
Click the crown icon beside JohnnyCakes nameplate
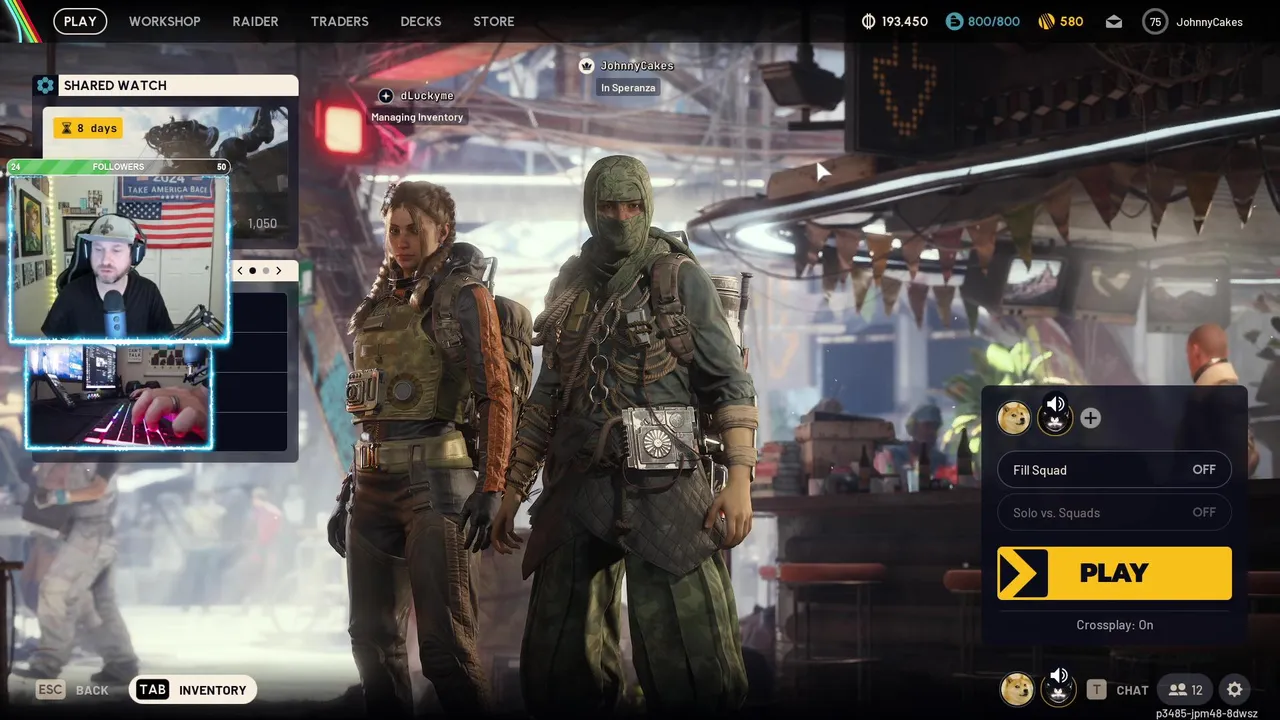(587, 65)
